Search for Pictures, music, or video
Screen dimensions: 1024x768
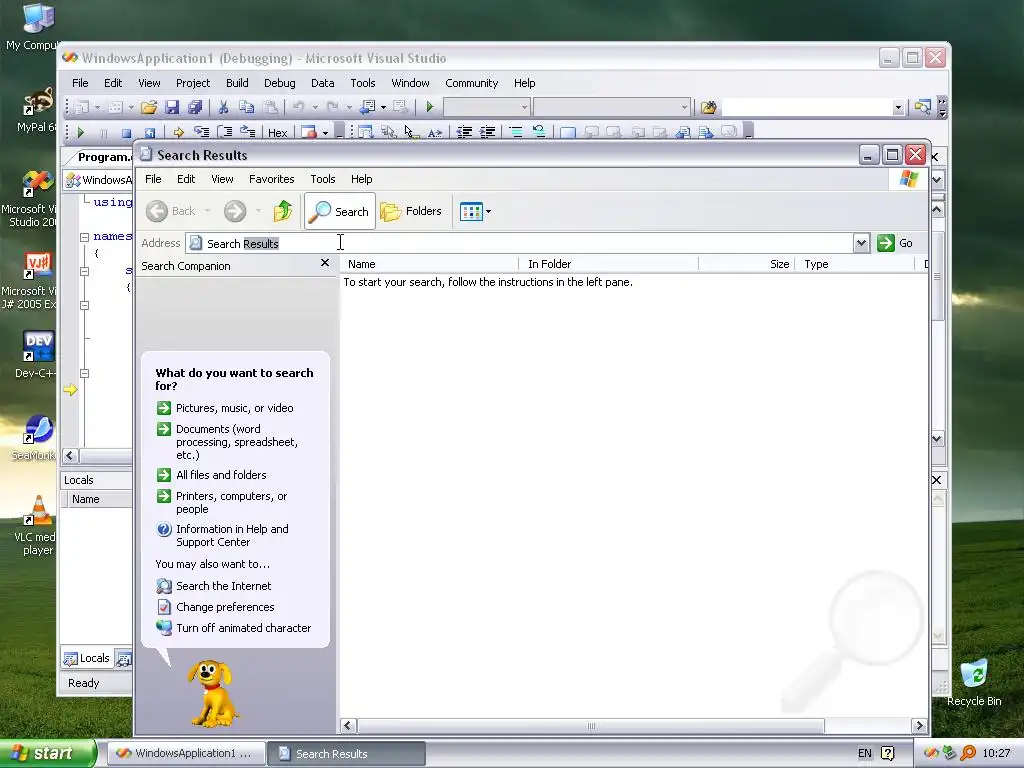tap(225, 408)
